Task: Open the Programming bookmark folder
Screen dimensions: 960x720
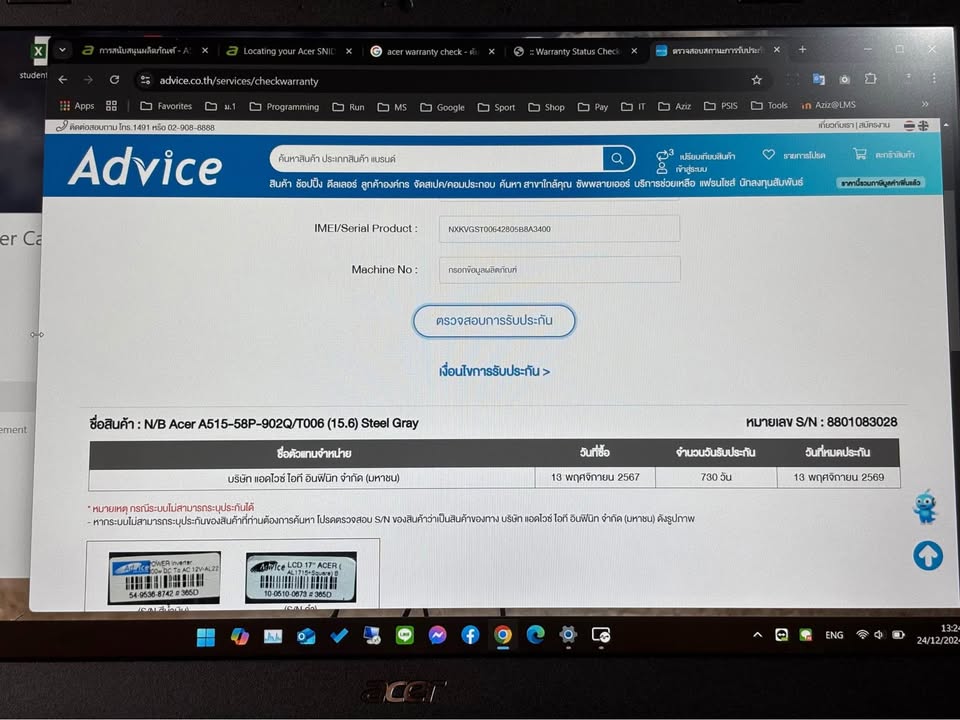Action: (284, 107)
